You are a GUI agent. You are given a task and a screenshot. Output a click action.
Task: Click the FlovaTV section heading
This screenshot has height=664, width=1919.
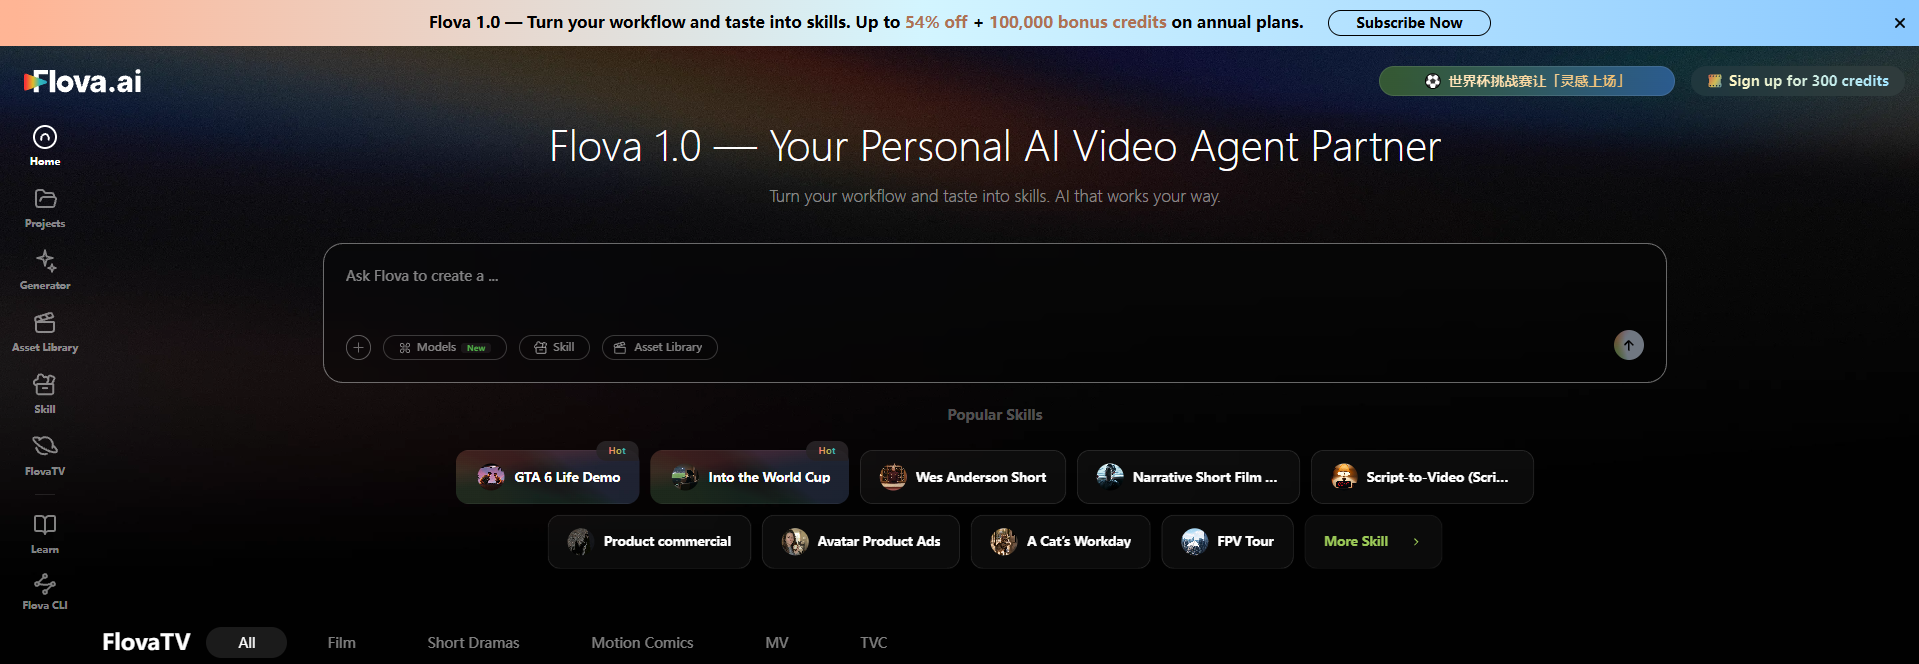coord(146,642)
